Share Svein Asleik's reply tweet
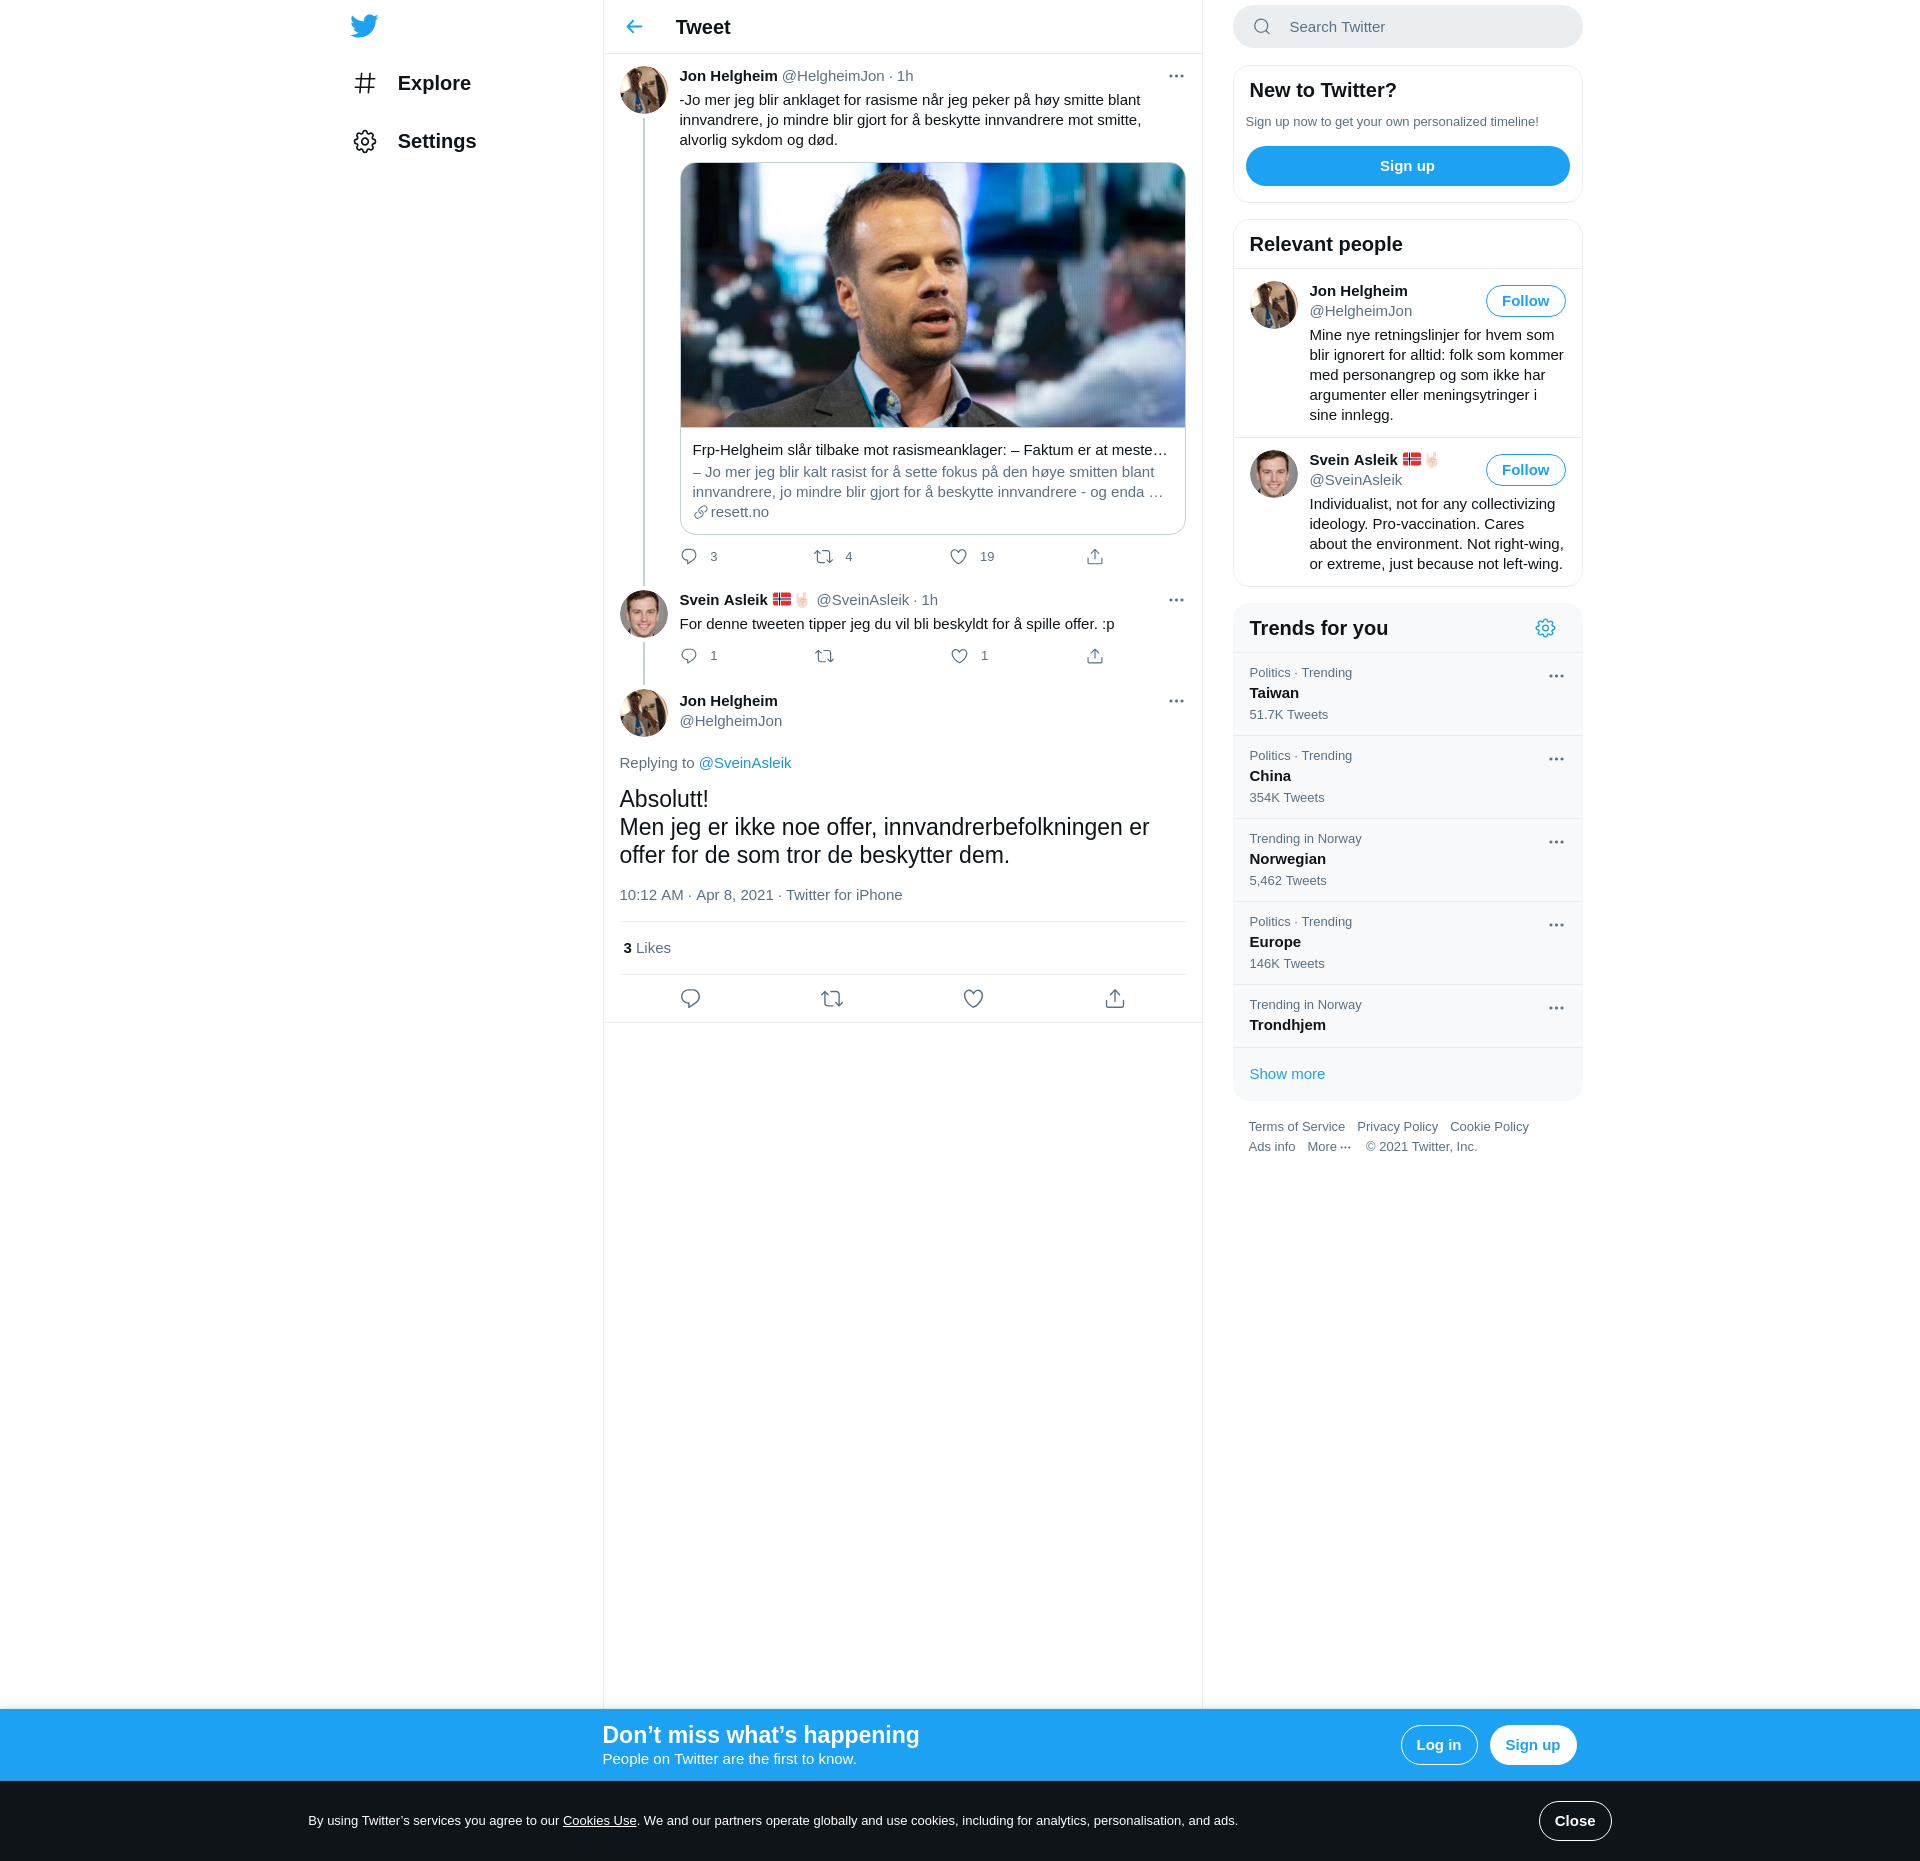1920x1861 pixels. (x=1095, y=656)
